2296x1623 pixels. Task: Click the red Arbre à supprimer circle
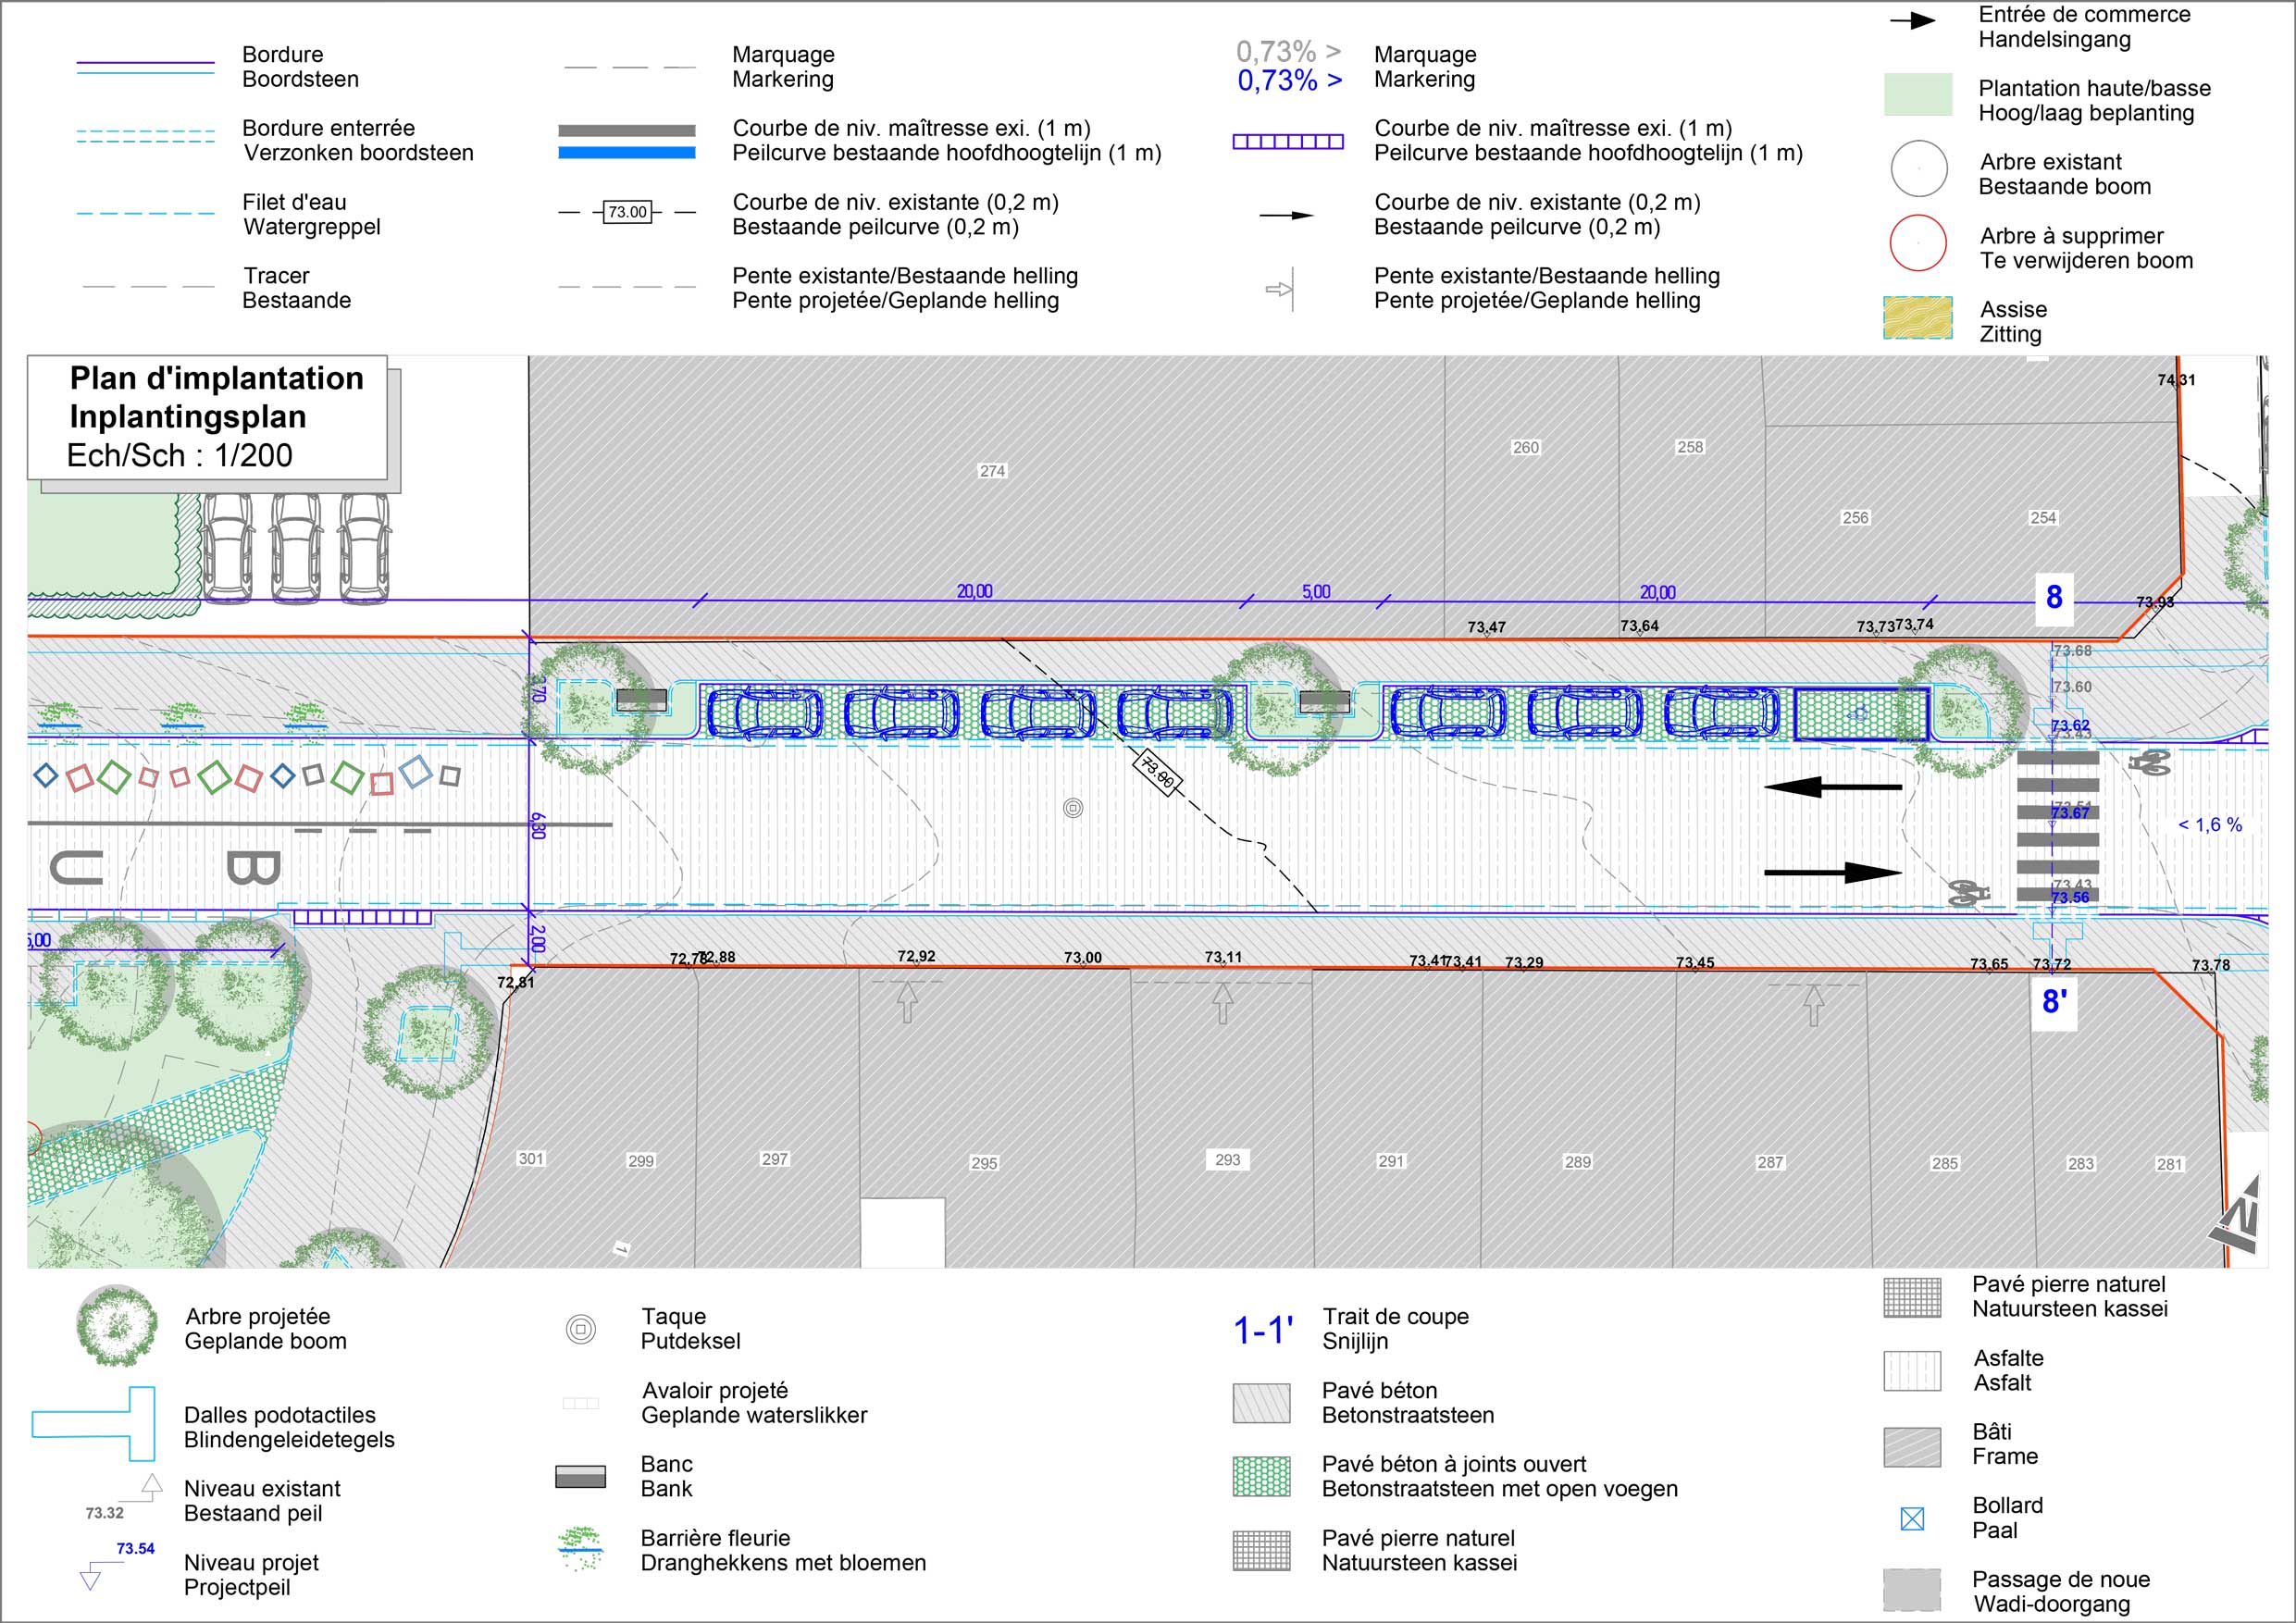coord(1918,243)
